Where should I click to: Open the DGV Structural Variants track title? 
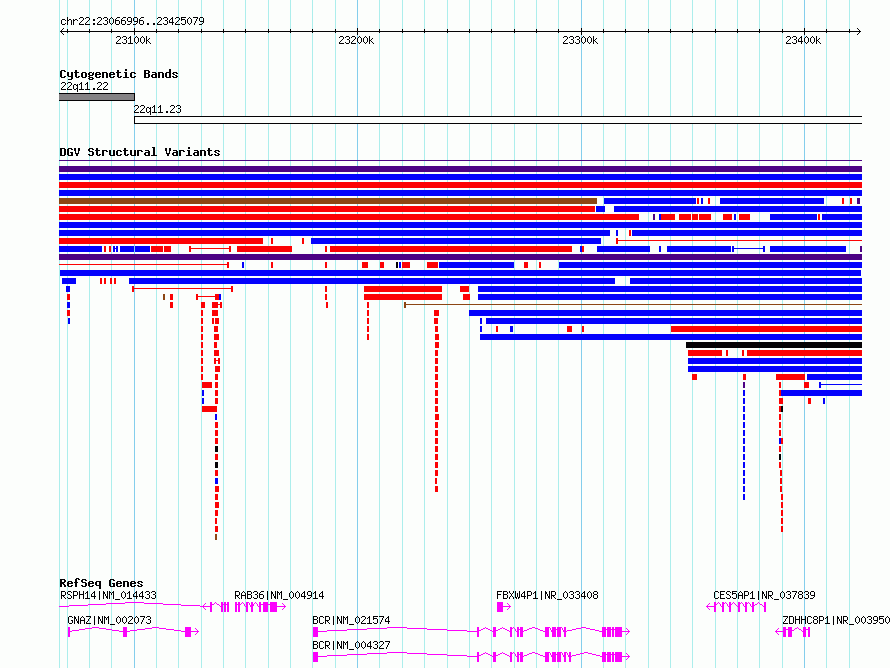pos(140,152)
